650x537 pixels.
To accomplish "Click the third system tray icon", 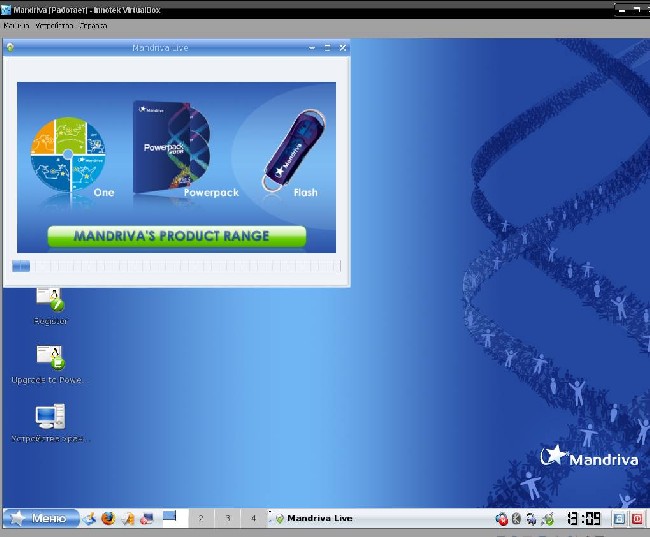I will pos(531,519).
